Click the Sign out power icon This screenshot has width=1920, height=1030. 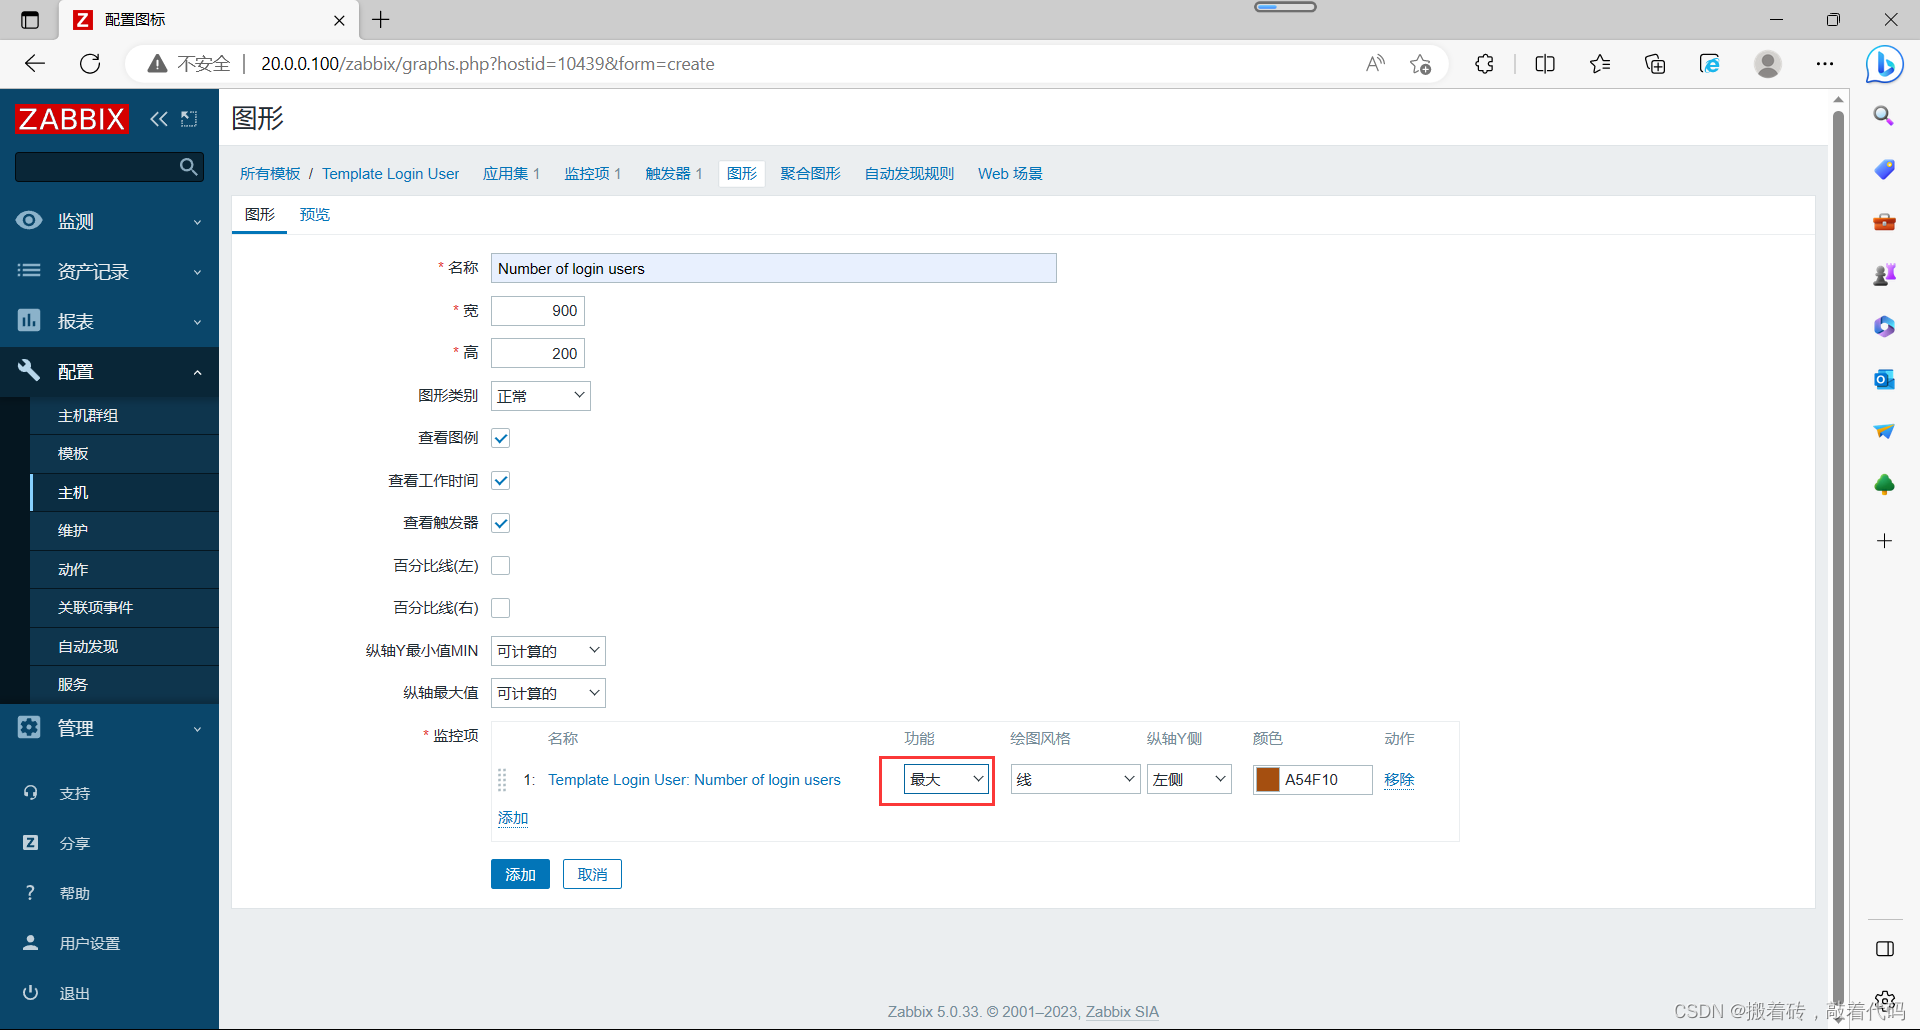pos(31,993)
